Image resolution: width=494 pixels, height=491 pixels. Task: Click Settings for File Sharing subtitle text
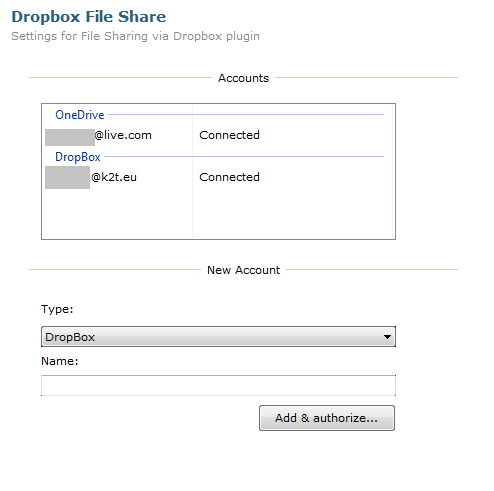pos(135,36)
